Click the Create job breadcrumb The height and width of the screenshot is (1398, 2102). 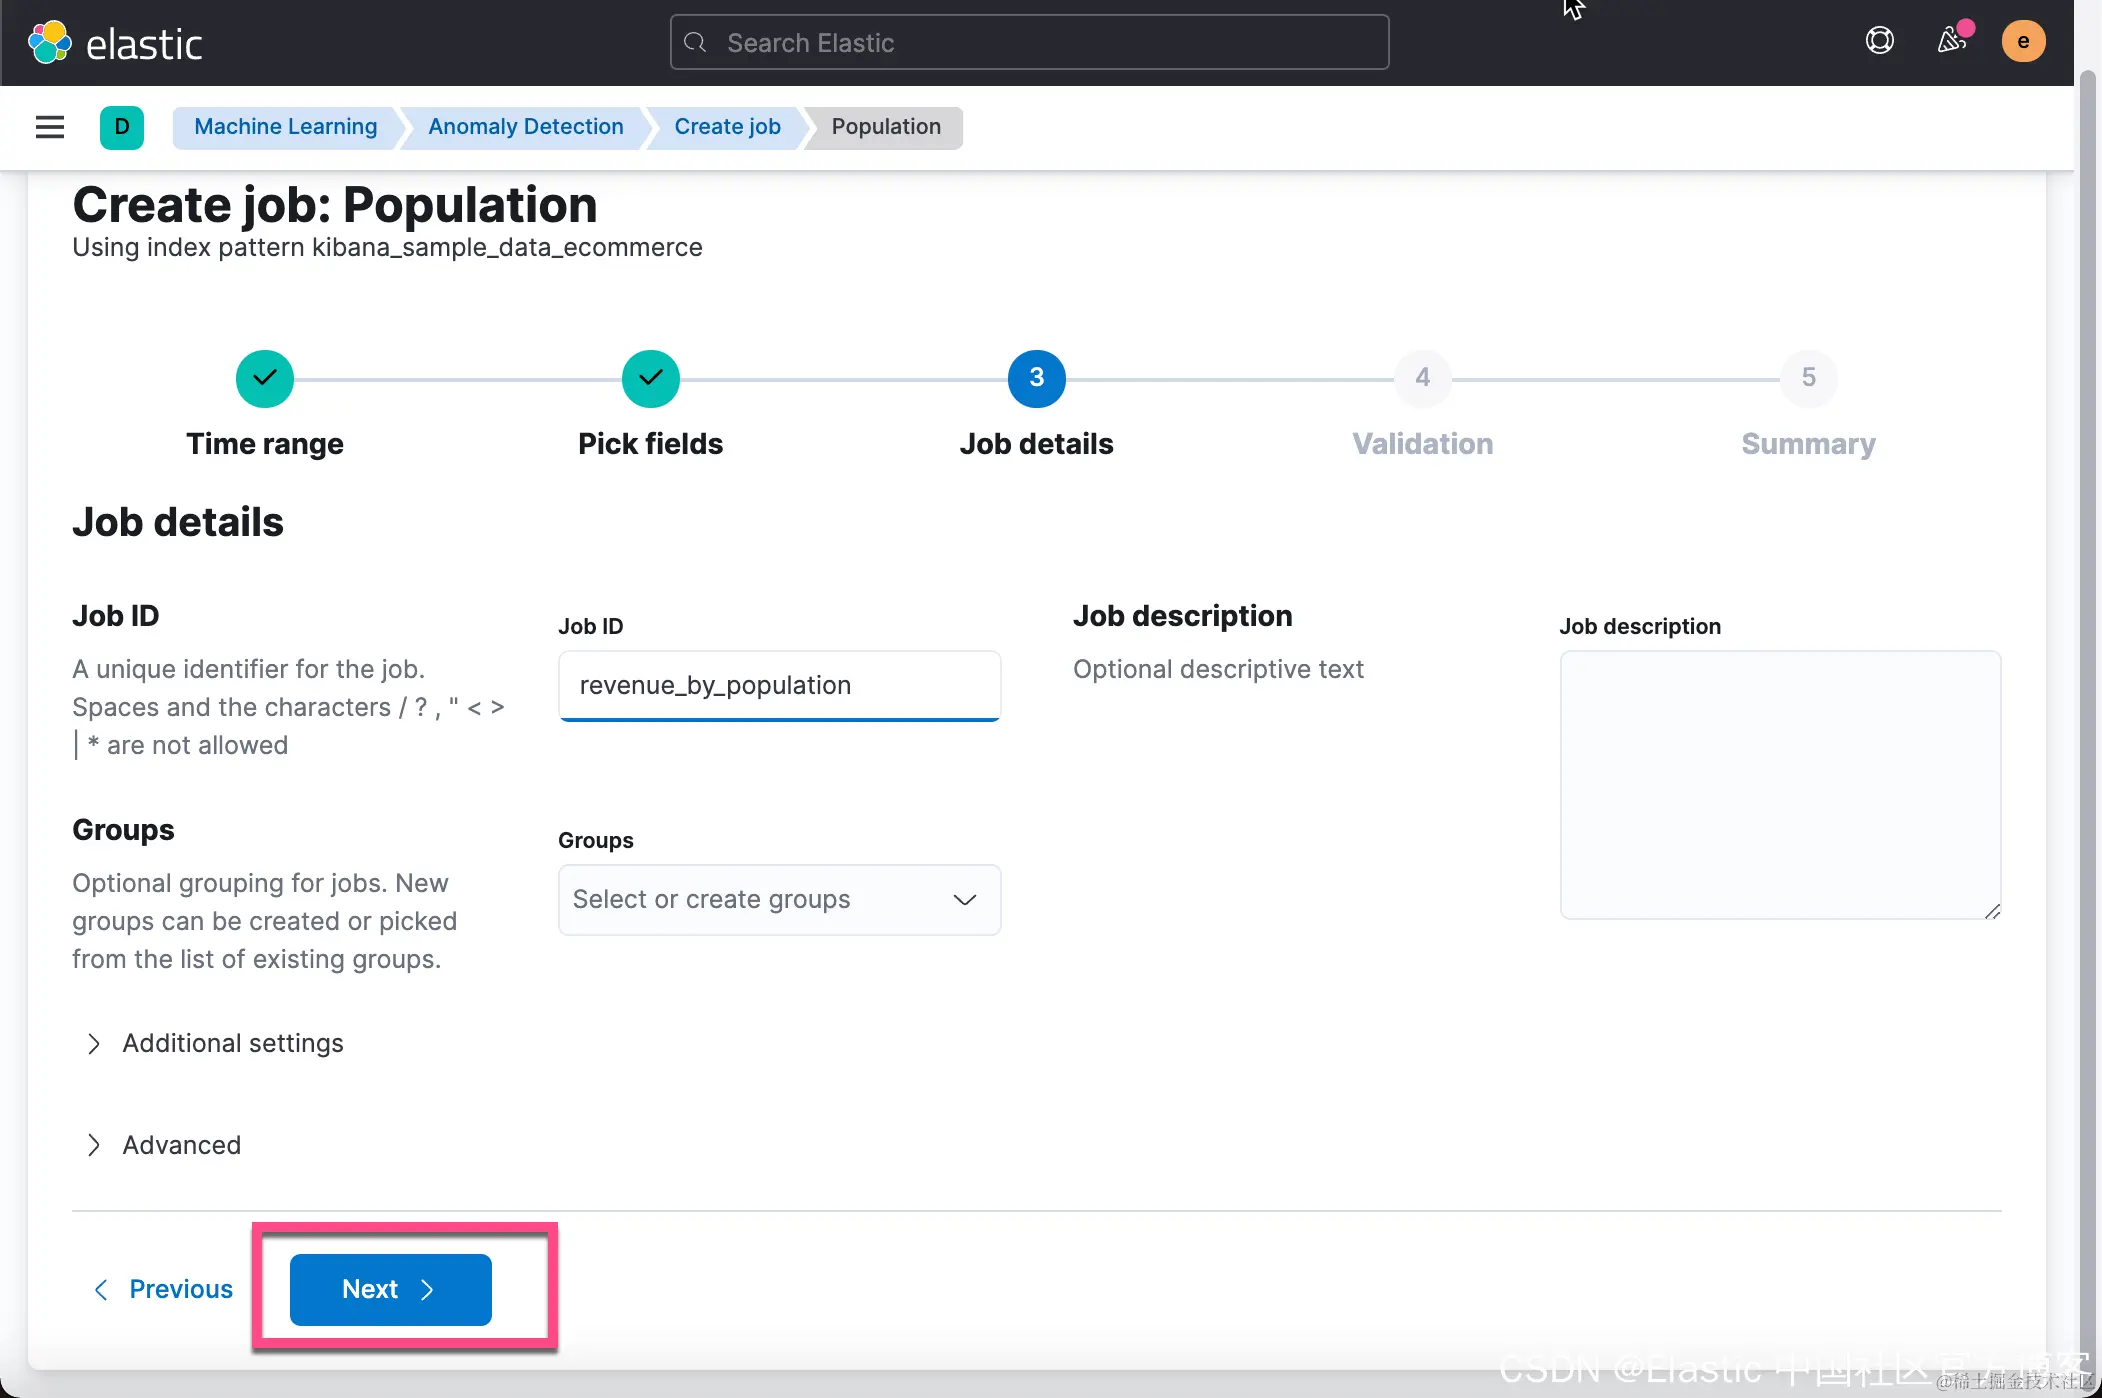click(727, 127)
